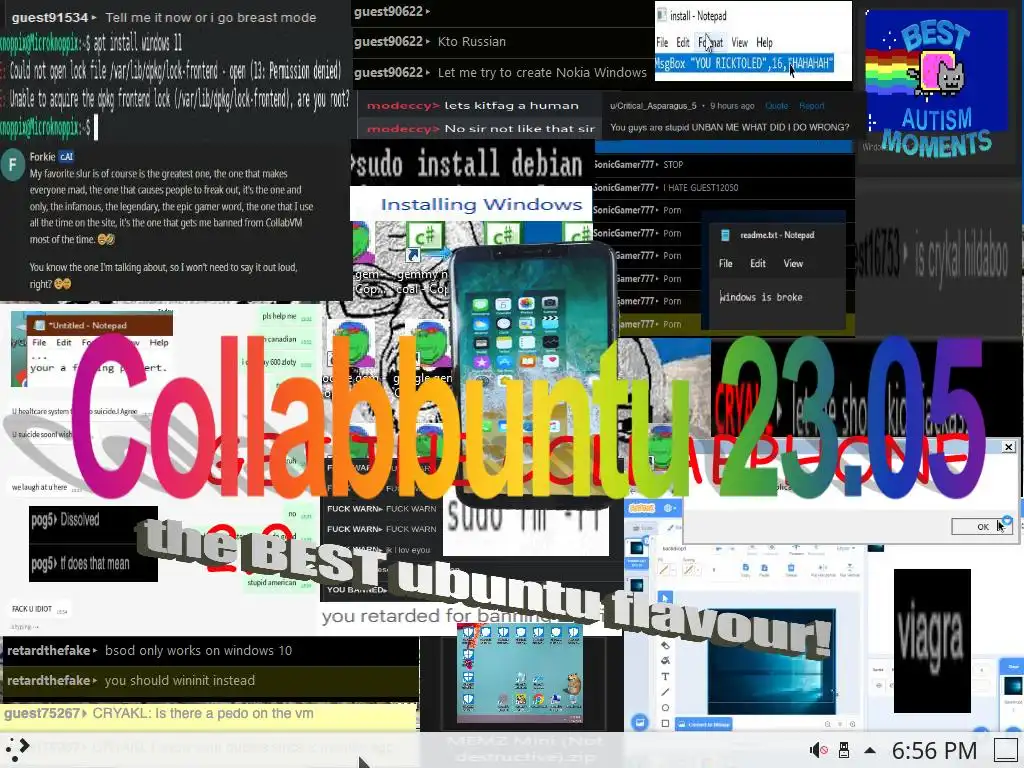Open File menu in install Notepad window
The height and width of the screenshot is (768, 1024).
tap(662, 42)
